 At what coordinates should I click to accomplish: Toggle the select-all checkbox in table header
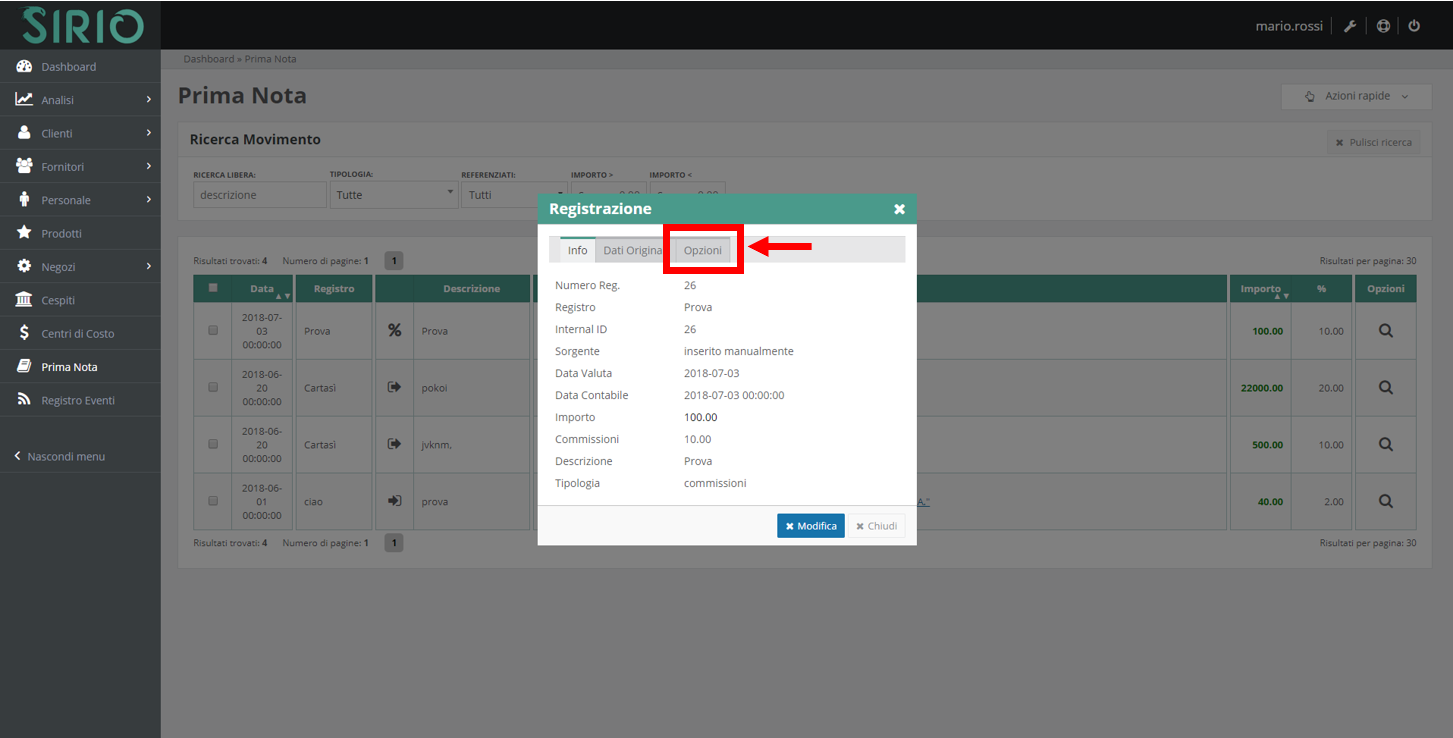click(x=213, y=288)
